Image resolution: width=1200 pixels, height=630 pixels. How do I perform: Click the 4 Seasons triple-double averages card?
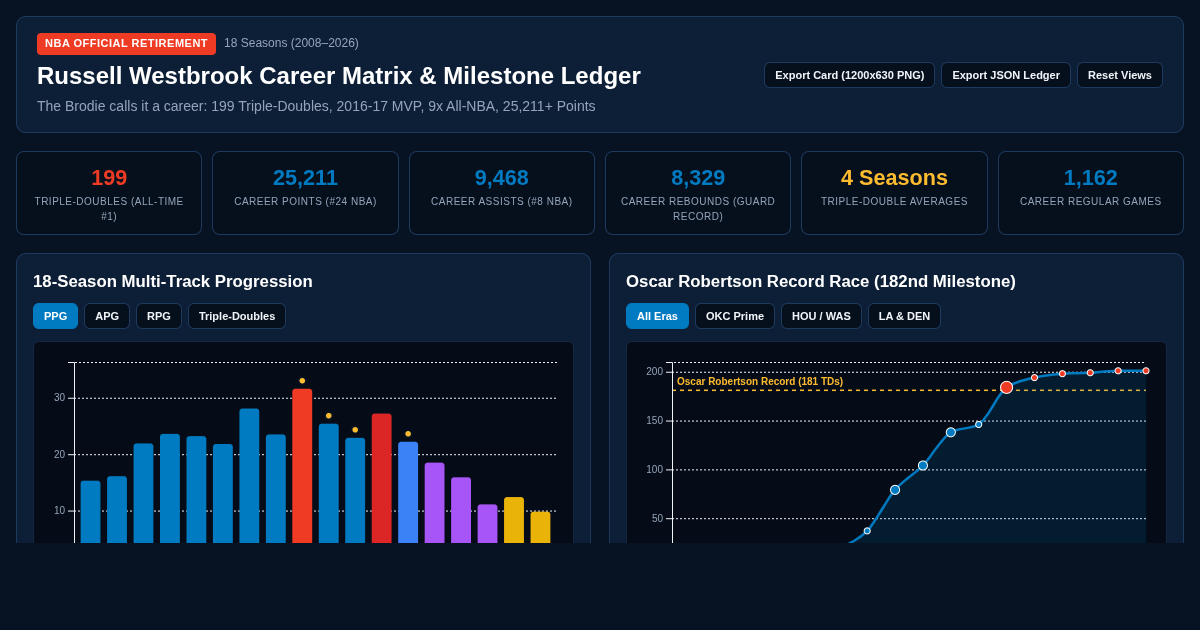pyautogui.click(x=894, y=193)
